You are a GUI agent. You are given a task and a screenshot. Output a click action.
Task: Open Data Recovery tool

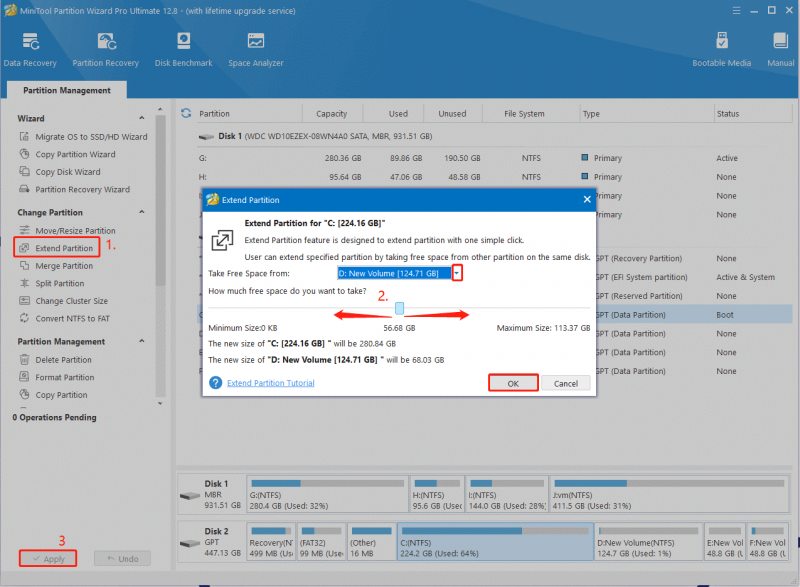click(x=30, y=49)
